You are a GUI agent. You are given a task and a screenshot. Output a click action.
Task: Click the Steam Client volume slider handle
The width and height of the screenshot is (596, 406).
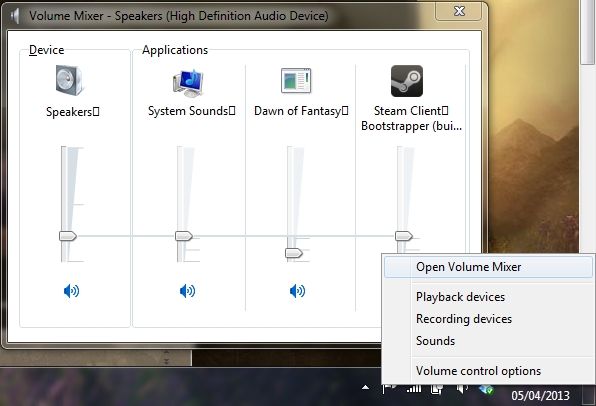(404, 236)
